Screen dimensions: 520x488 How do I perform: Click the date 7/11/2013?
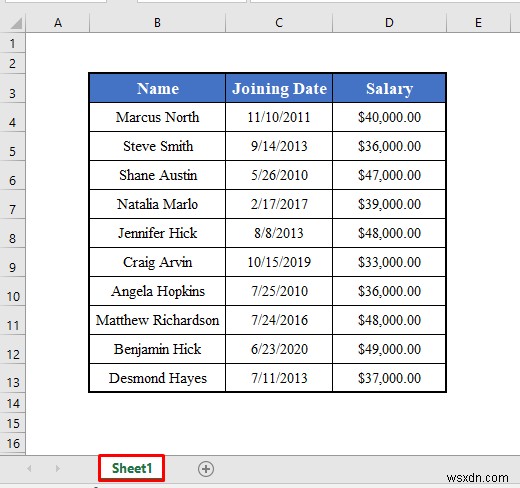pyautogui.click(x=279, y=378)
